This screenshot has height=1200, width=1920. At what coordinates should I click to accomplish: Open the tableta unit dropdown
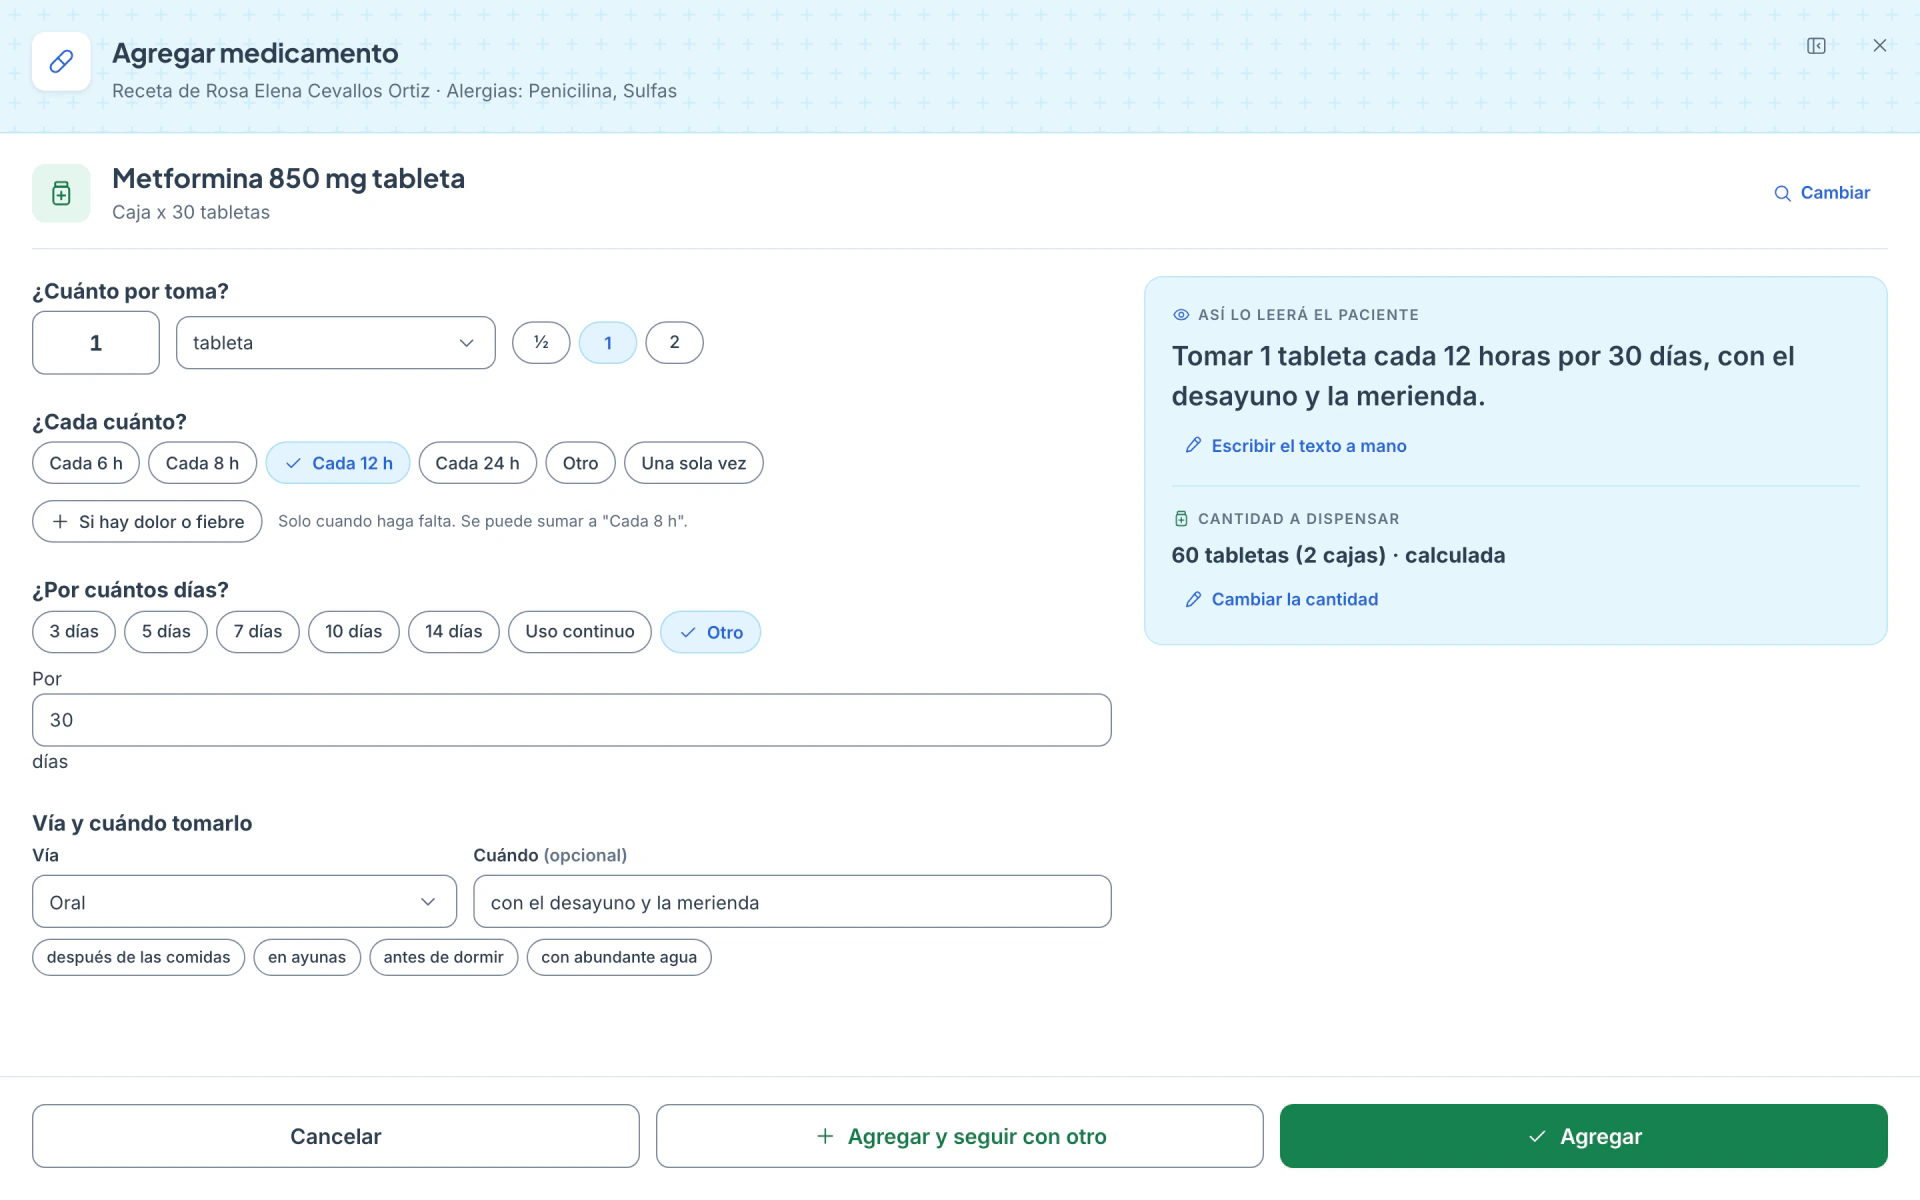(x=336, y=343)
